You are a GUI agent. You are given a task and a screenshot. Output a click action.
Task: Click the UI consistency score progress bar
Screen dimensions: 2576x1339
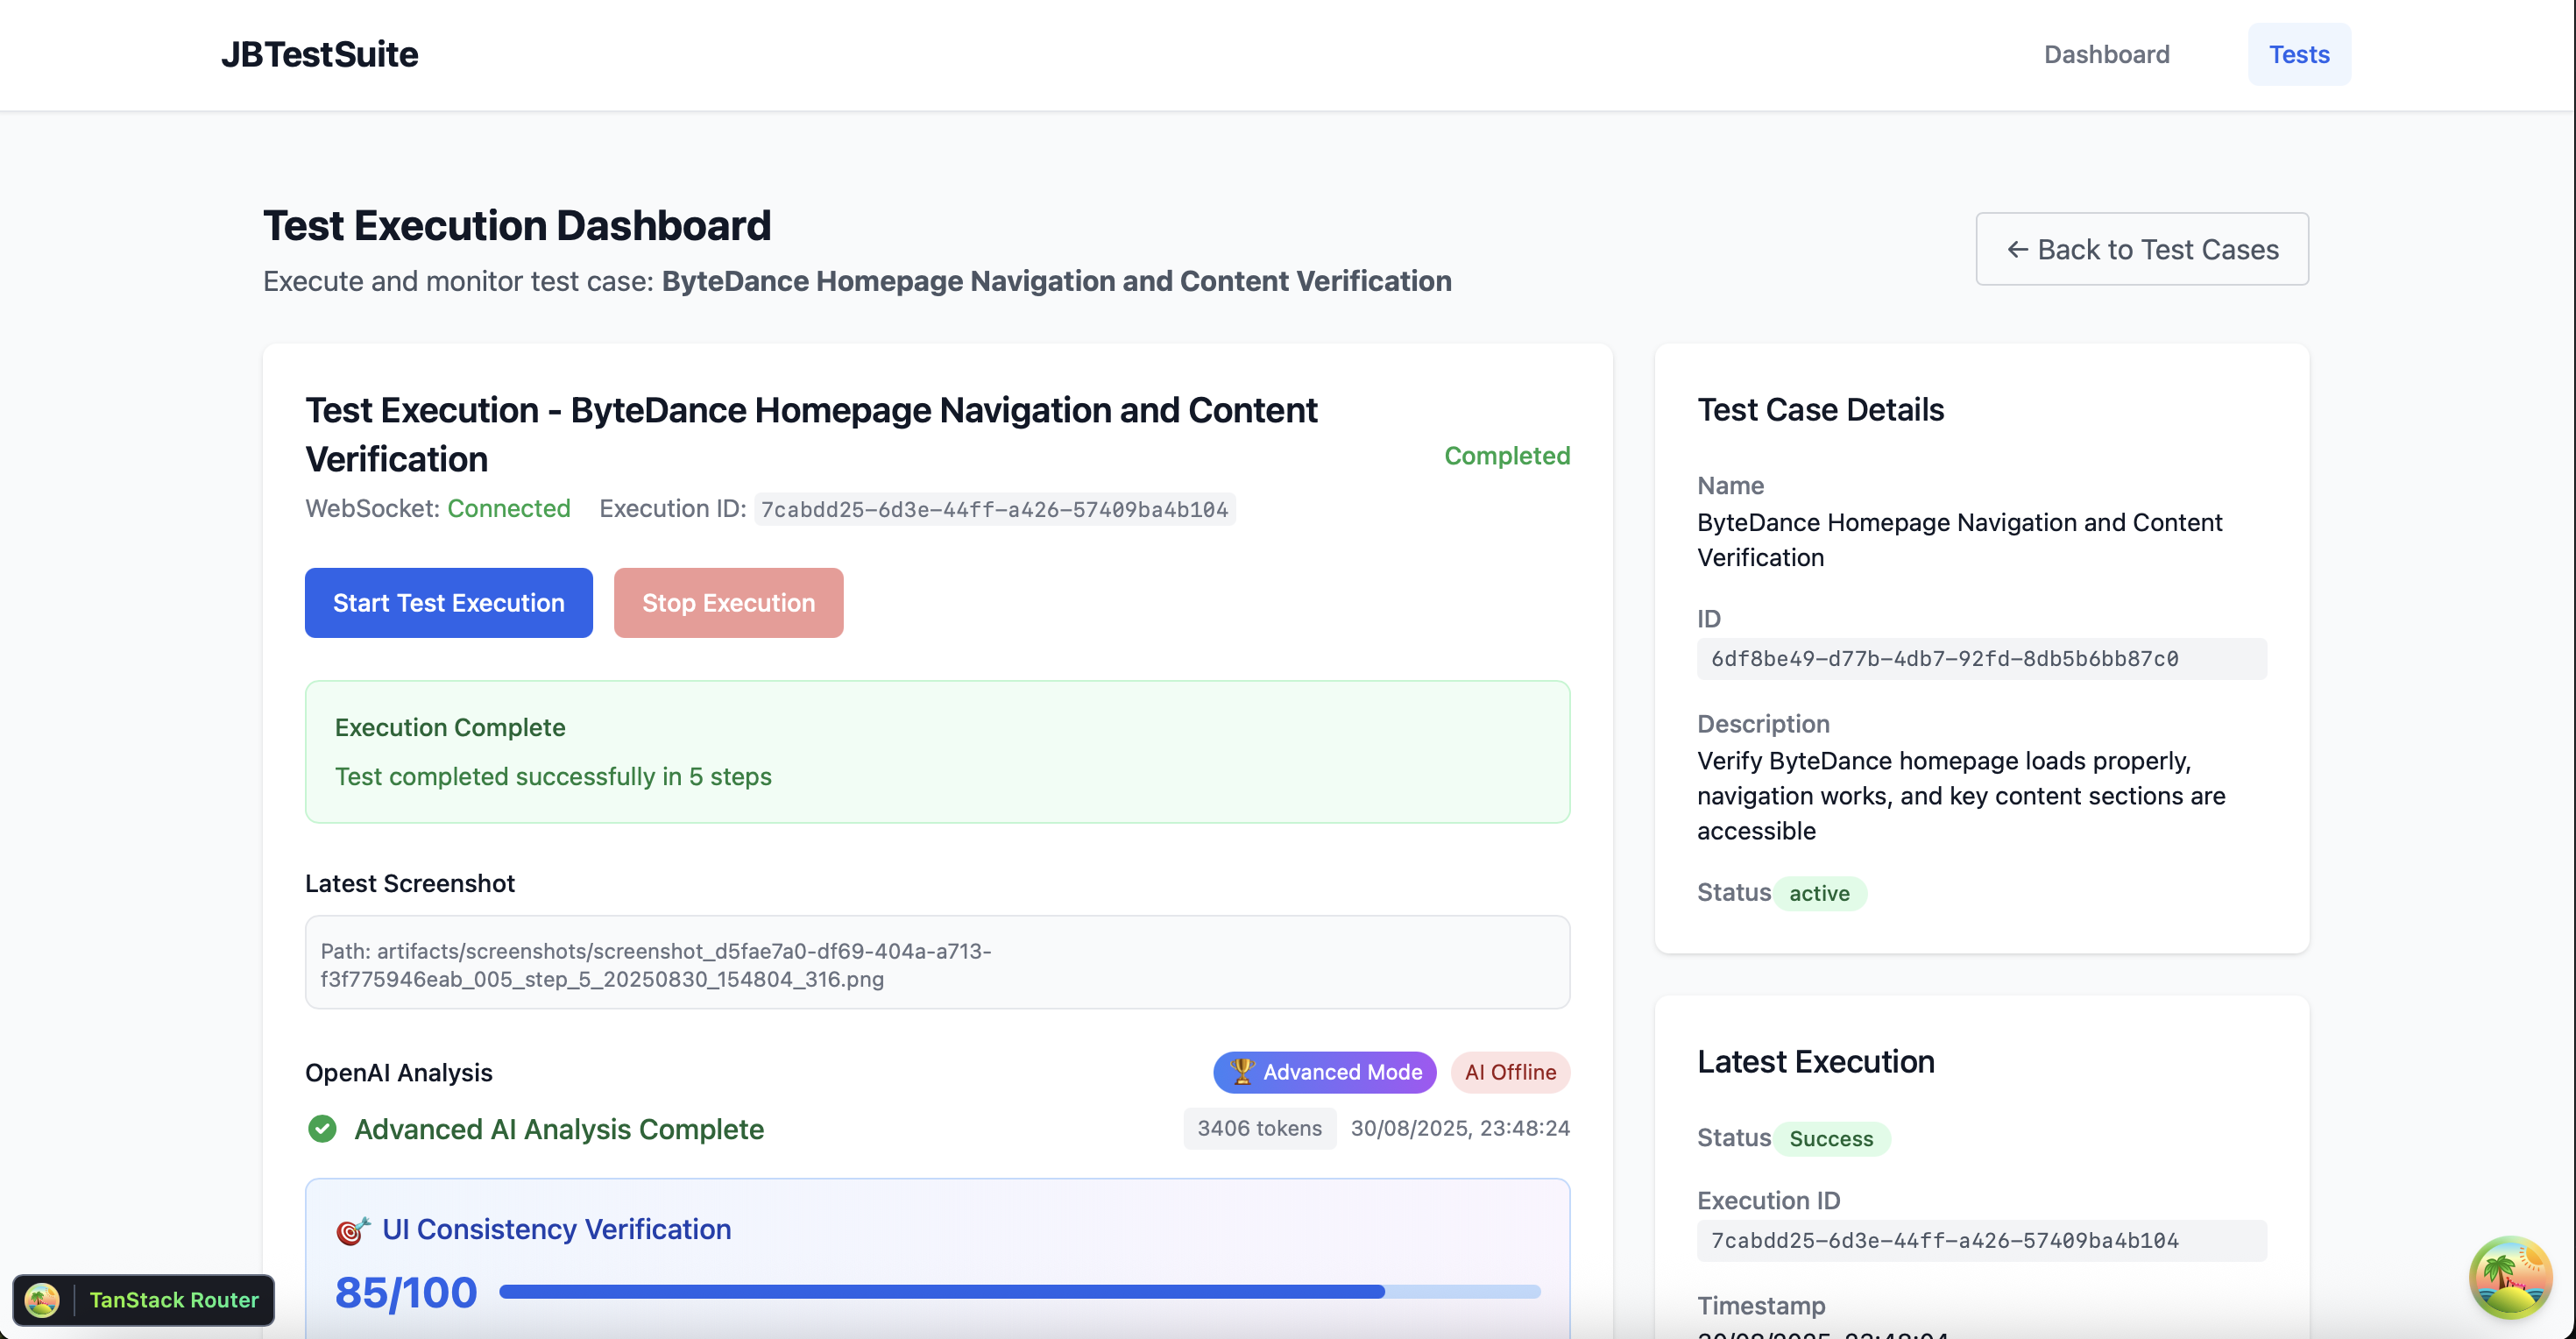pos(1019,1291)
